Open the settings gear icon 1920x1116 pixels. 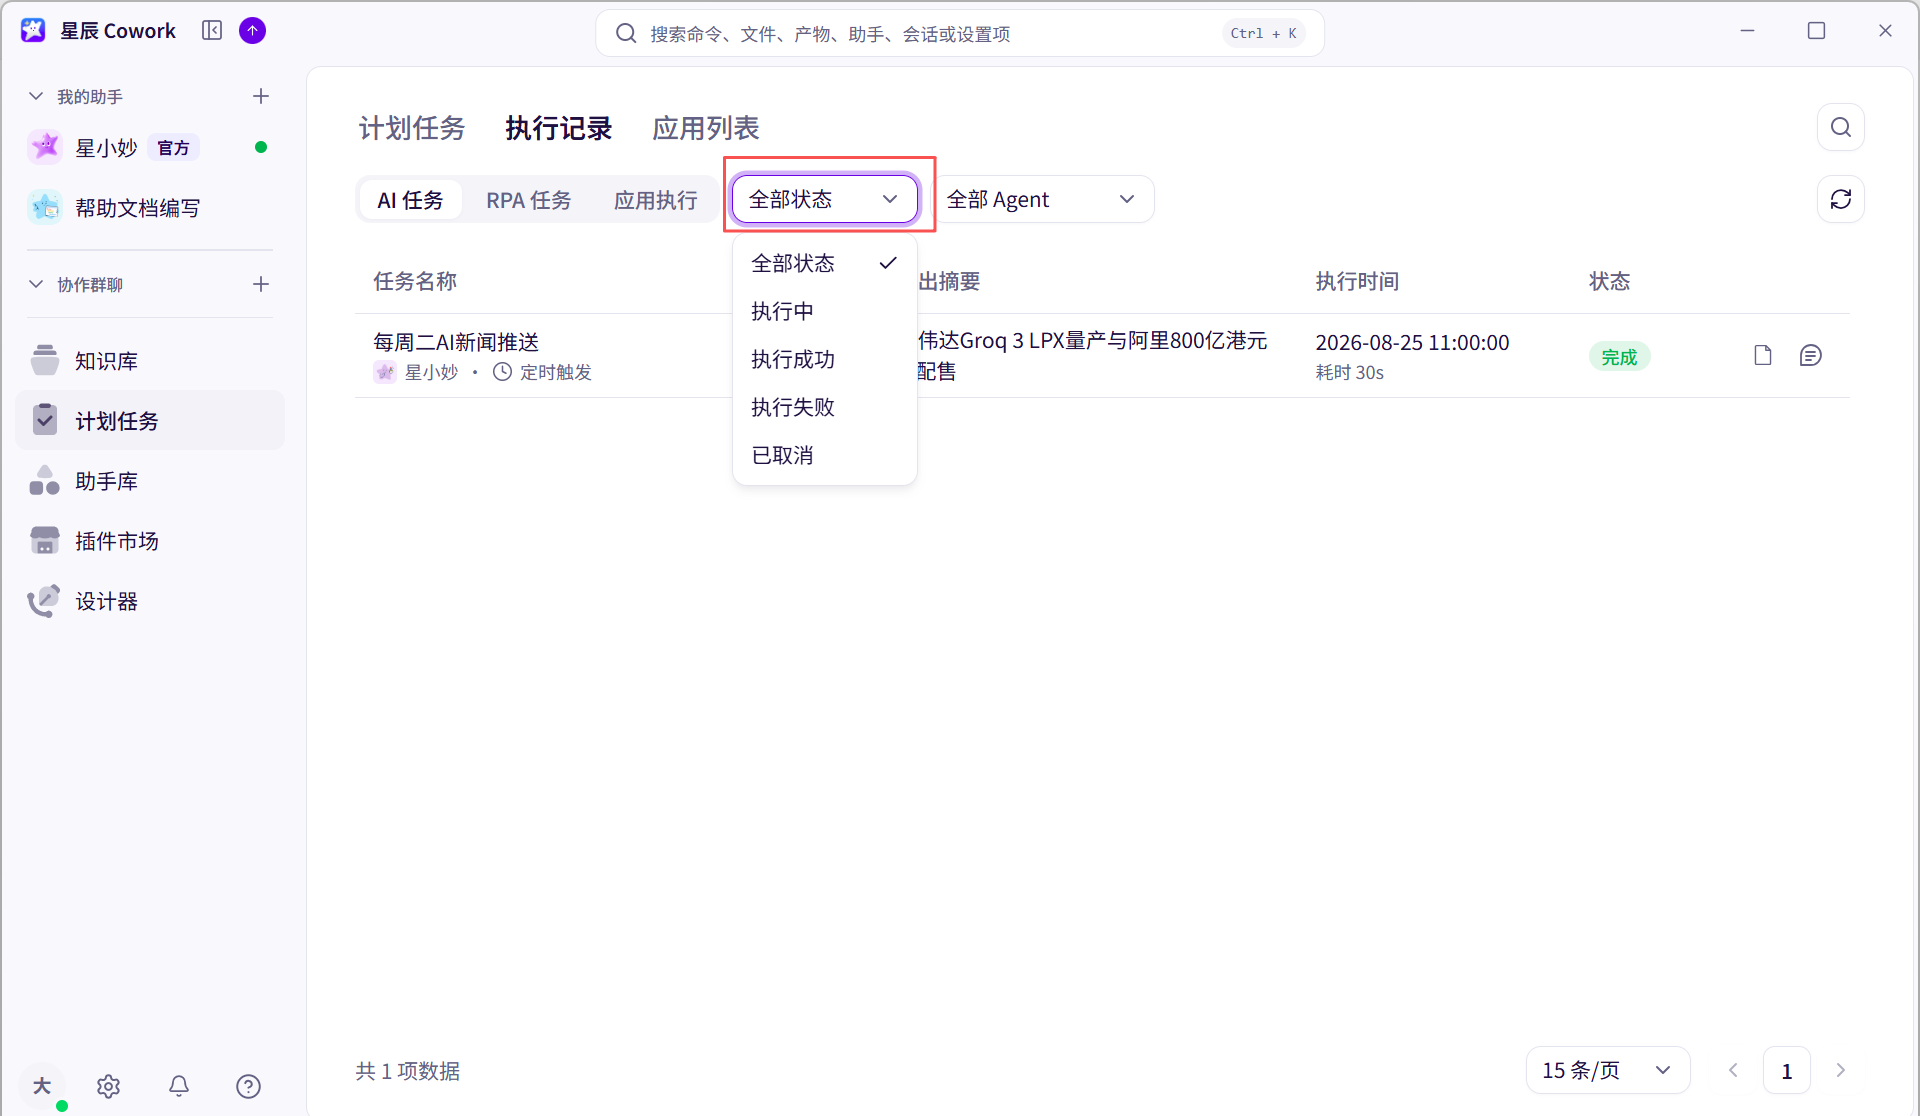(x=108, y=1086)
